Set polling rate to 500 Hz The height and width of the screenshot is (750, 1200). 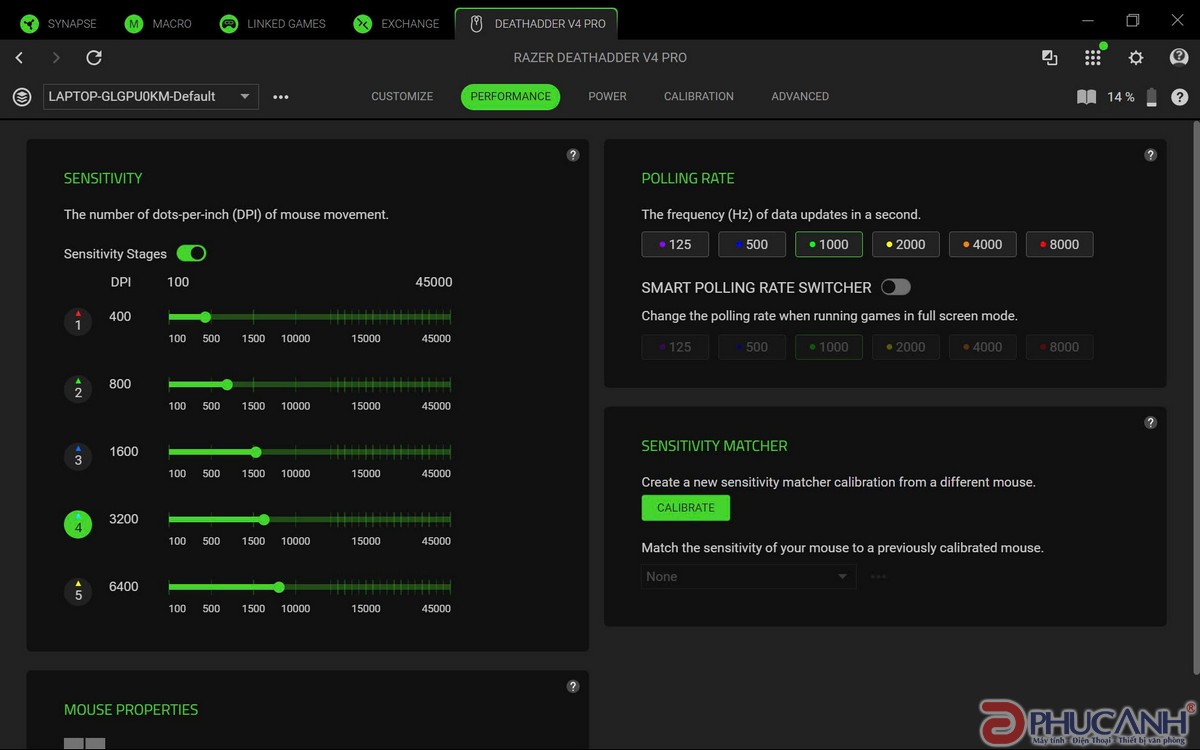[x=752, y=244]
